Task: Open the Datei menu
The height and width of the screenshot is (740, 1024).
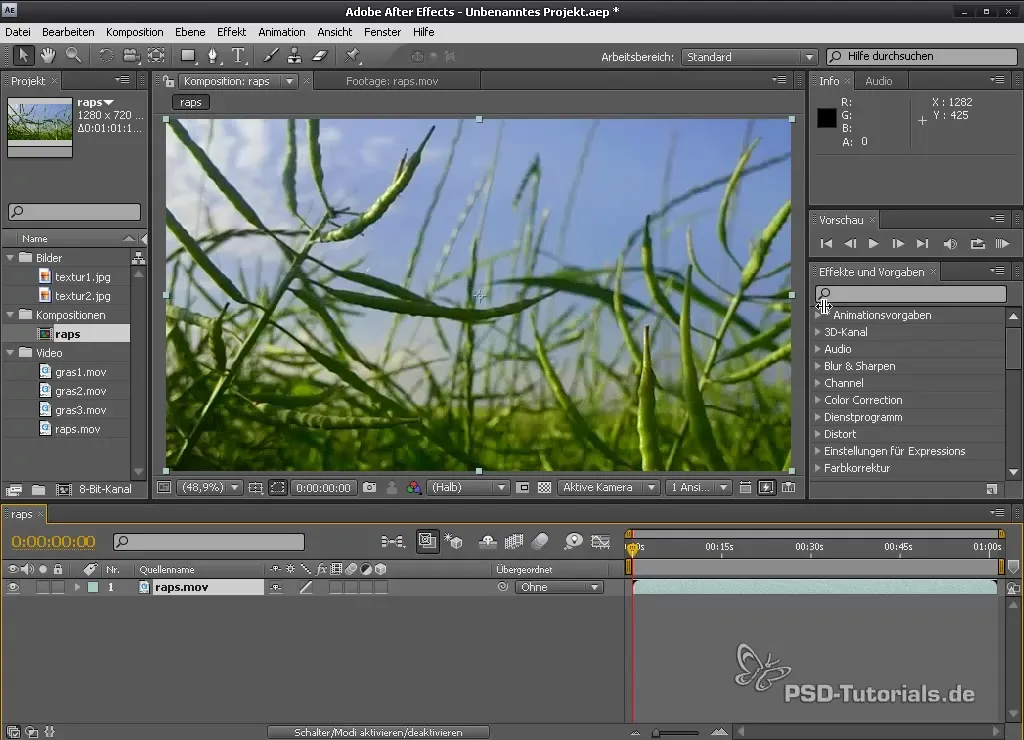Action: pyautogui.click(x=18, y=32)
